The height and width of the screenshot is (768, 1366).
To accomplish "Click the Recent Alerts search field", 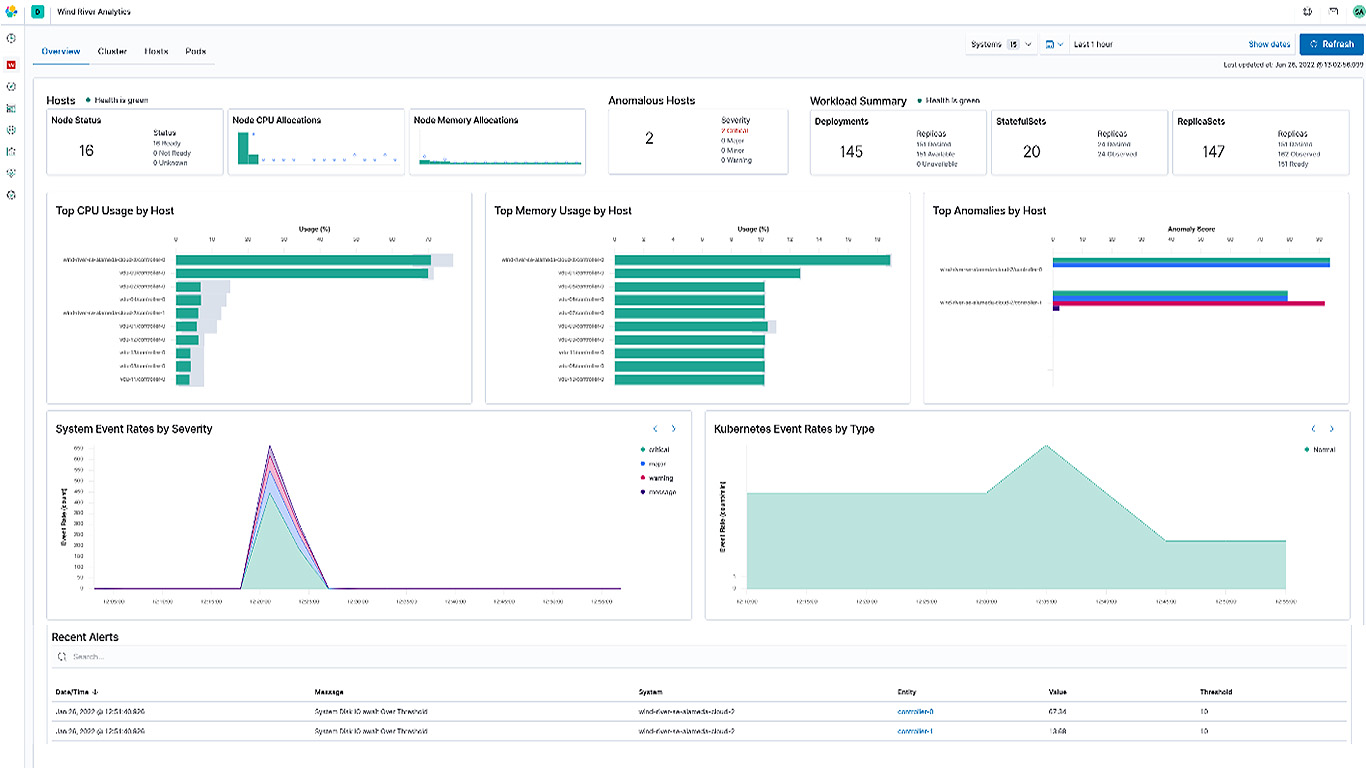I will (x=700, y=657).
